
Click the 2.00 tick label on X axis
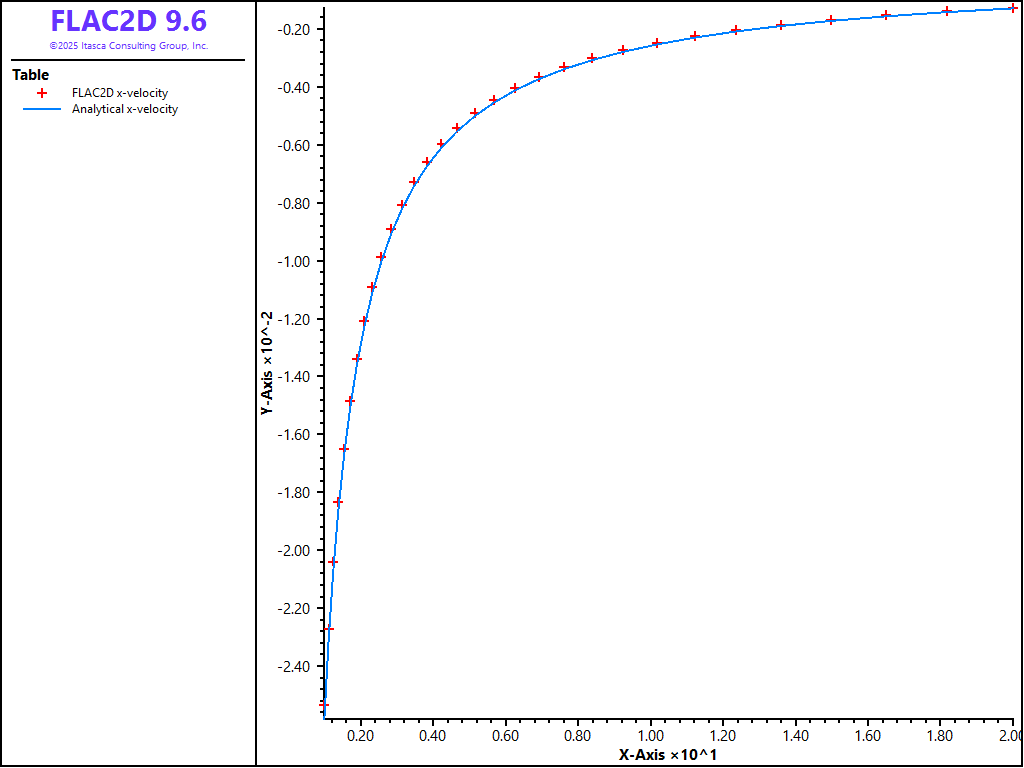tap(1008, 736)
